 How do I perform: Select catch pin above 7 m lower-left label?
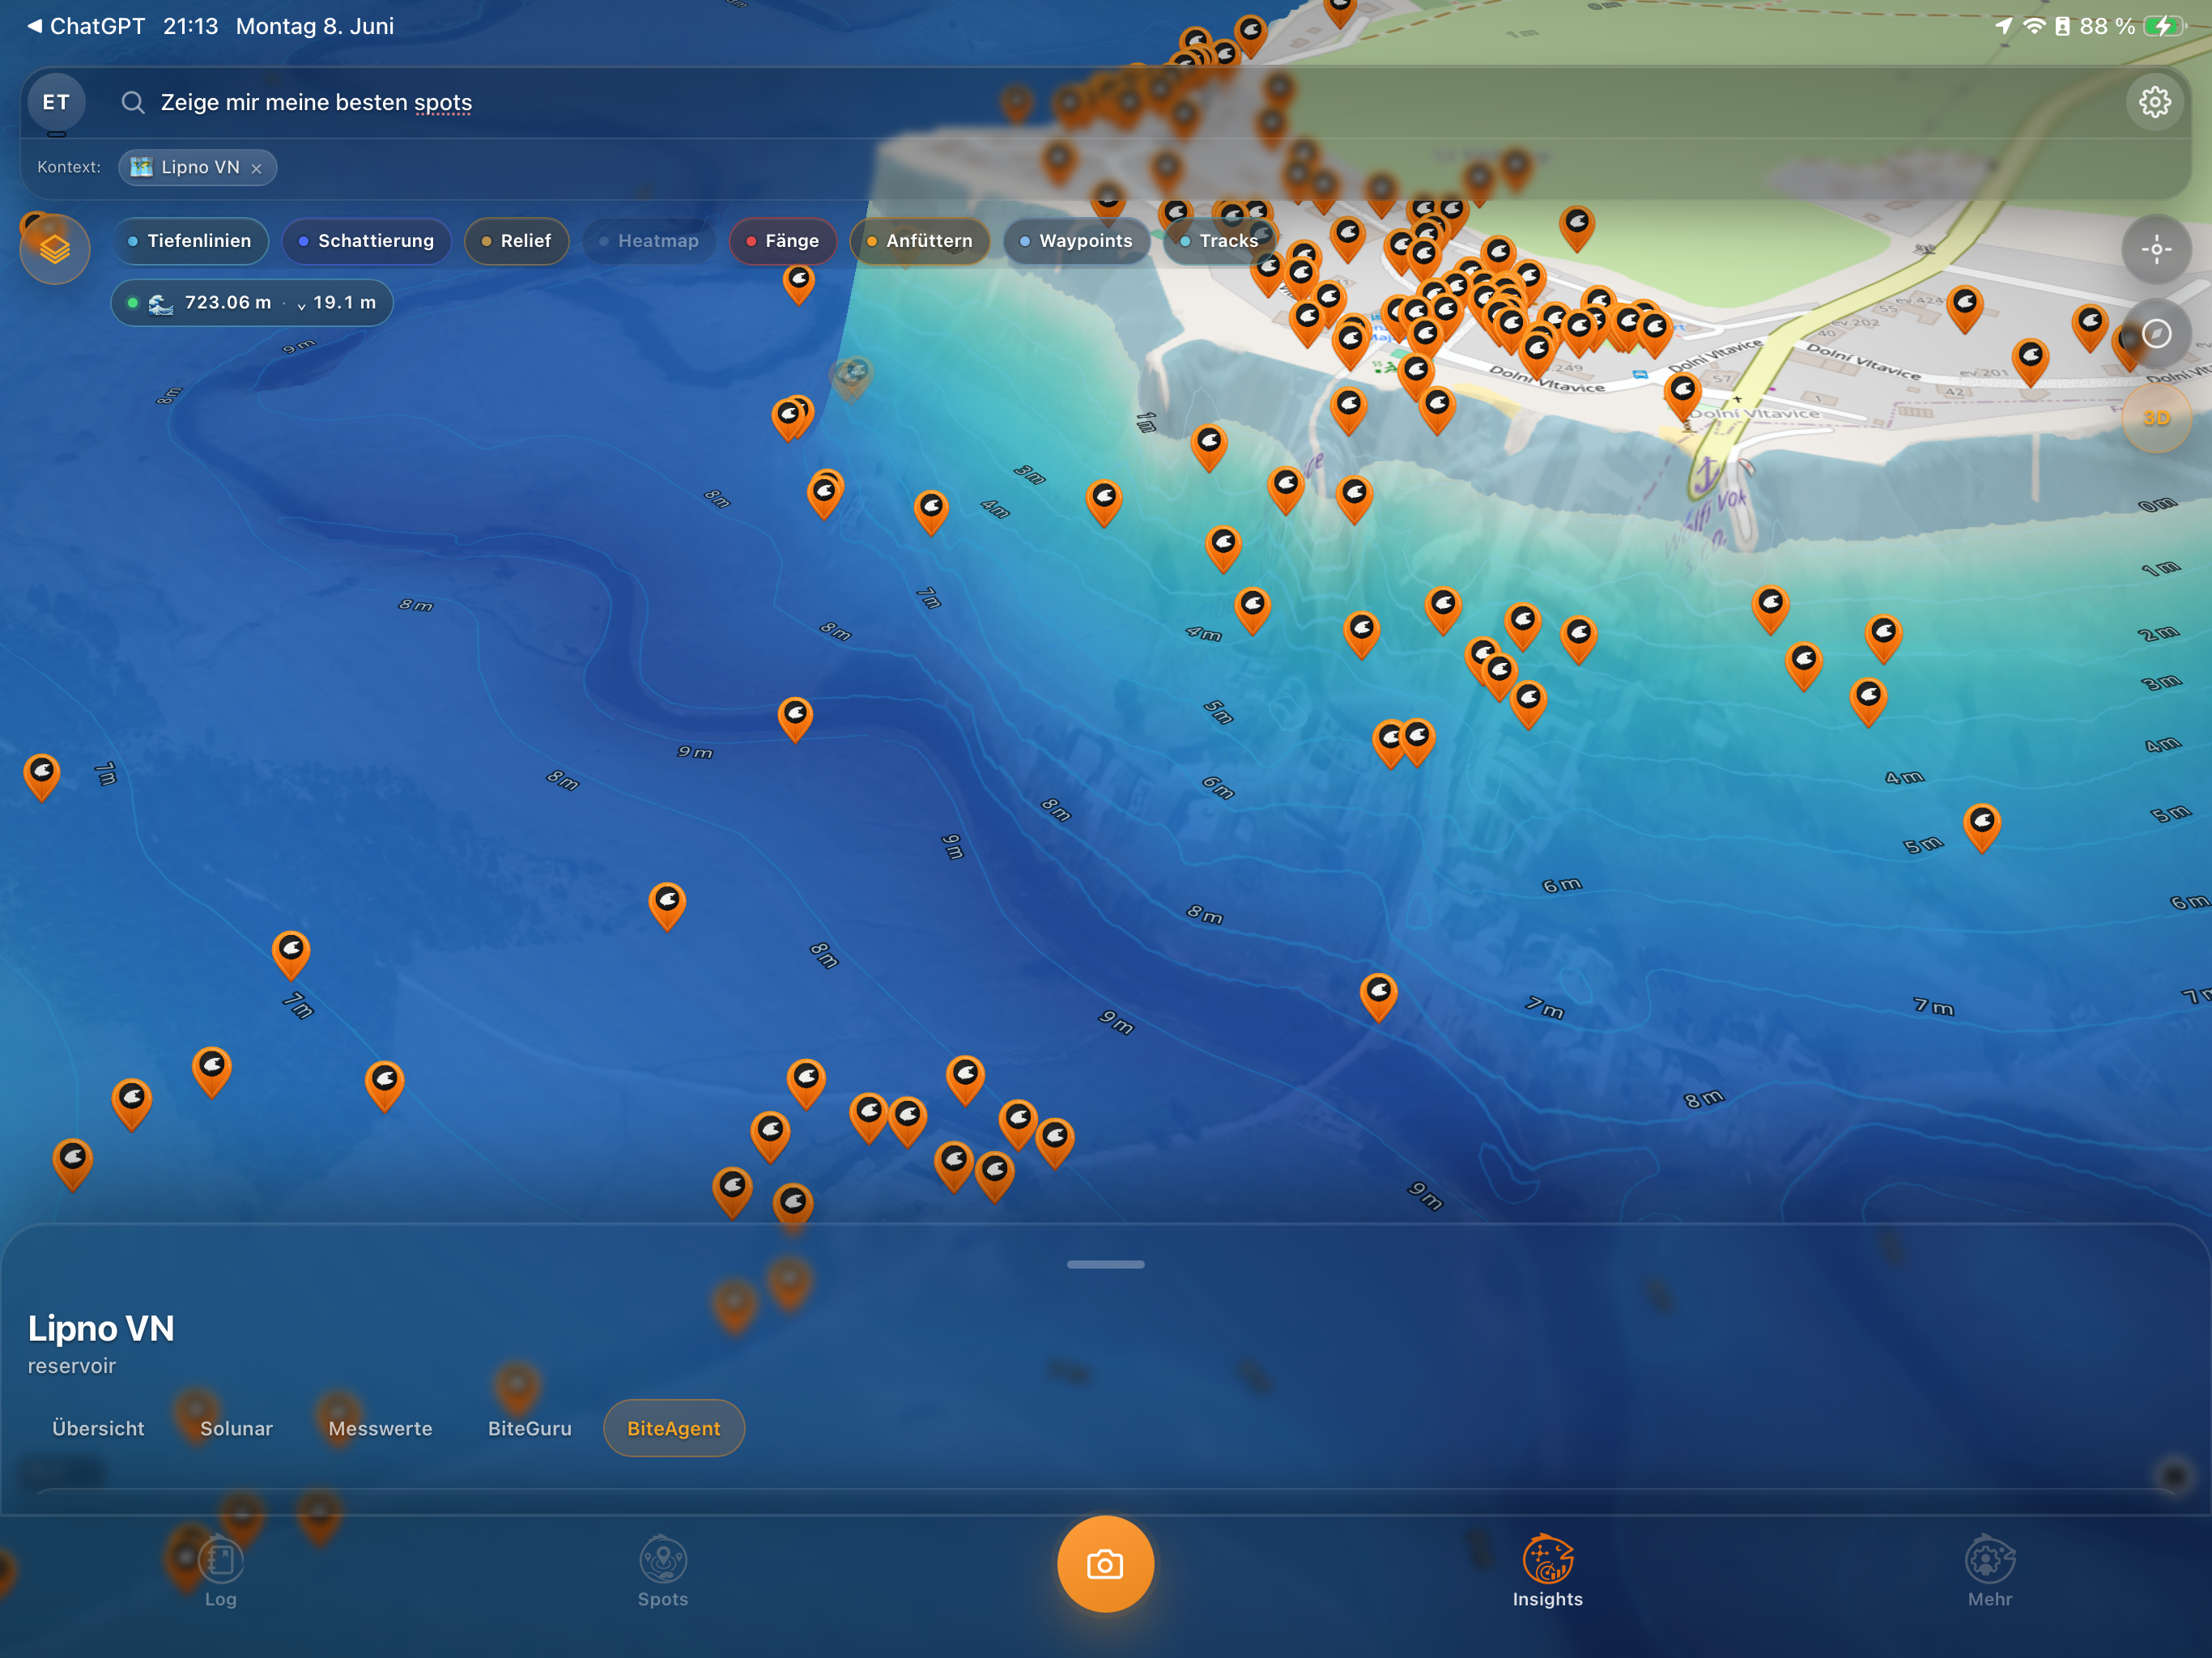(291, 954)
